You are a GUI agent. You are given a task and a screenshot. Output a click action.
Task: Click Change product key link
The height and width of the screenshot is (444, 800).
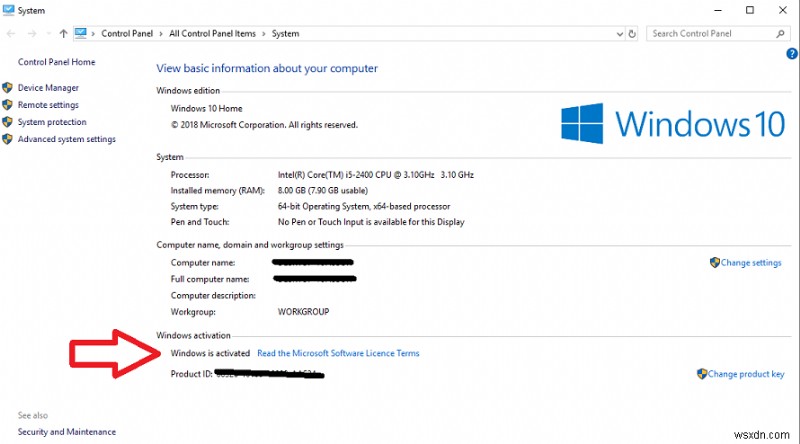pos(746,374)
